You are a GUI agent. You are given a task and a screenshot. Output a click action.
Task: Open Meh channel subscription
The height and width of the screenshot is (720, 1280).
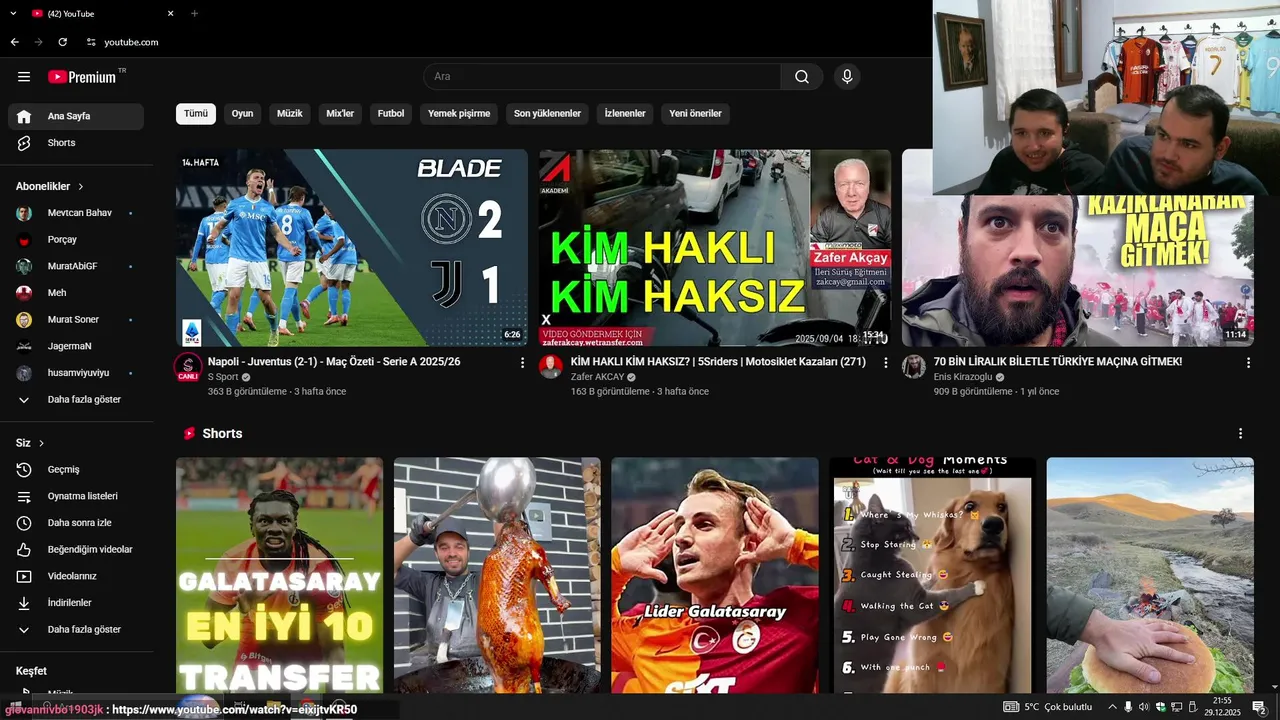point(76,293)
